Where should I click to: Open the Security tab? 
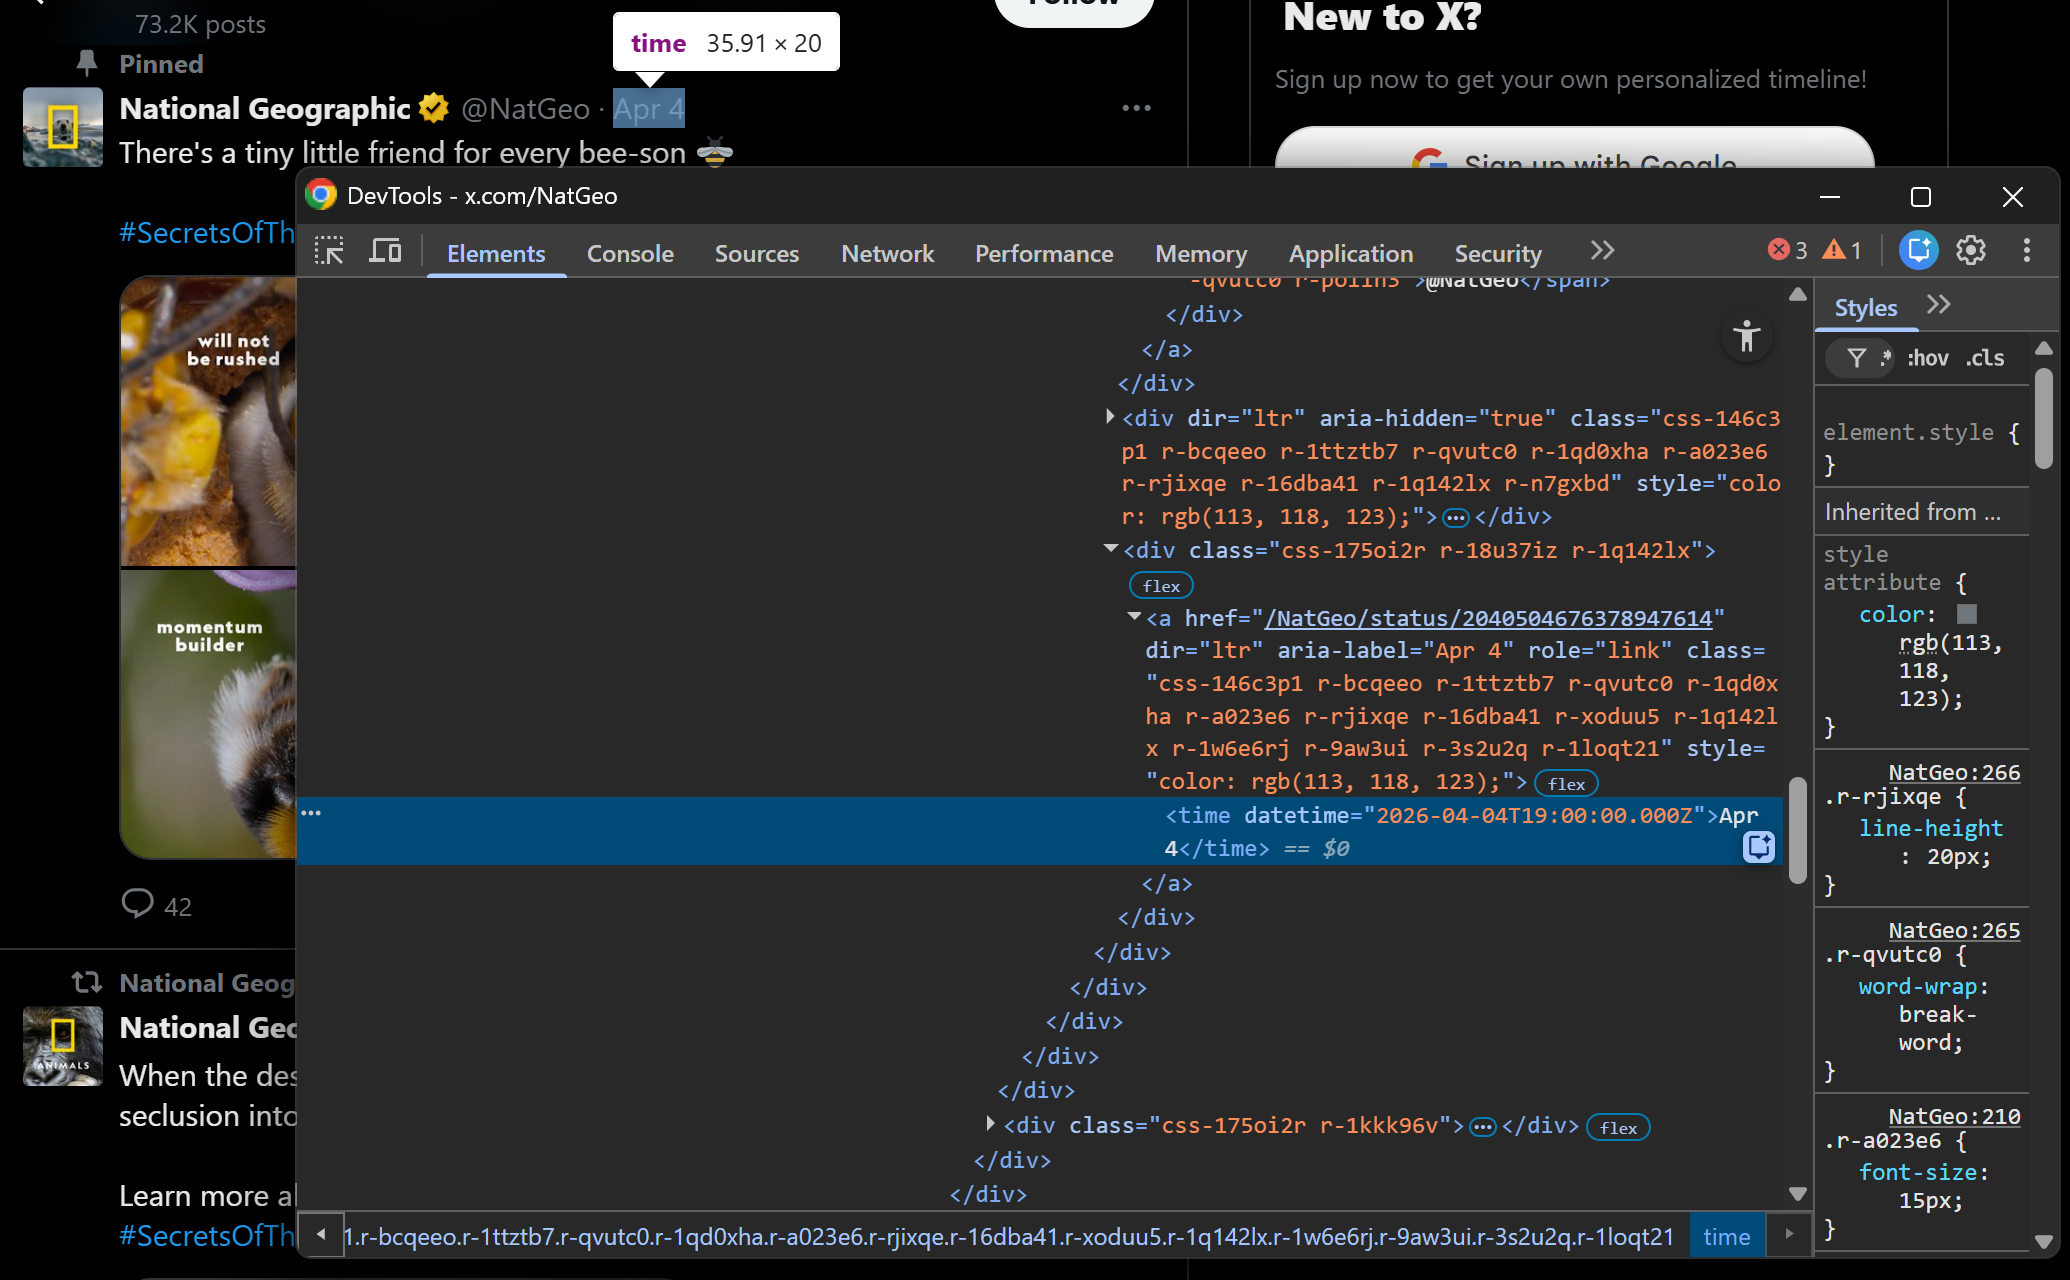click(x=1498, y=254)
